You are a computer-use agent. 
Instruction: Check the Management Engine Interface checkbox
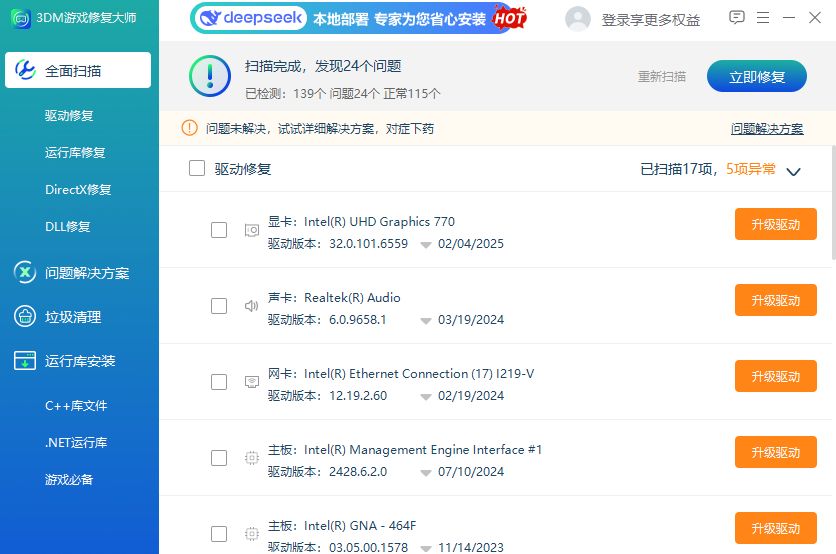click(x=219, y=457)
